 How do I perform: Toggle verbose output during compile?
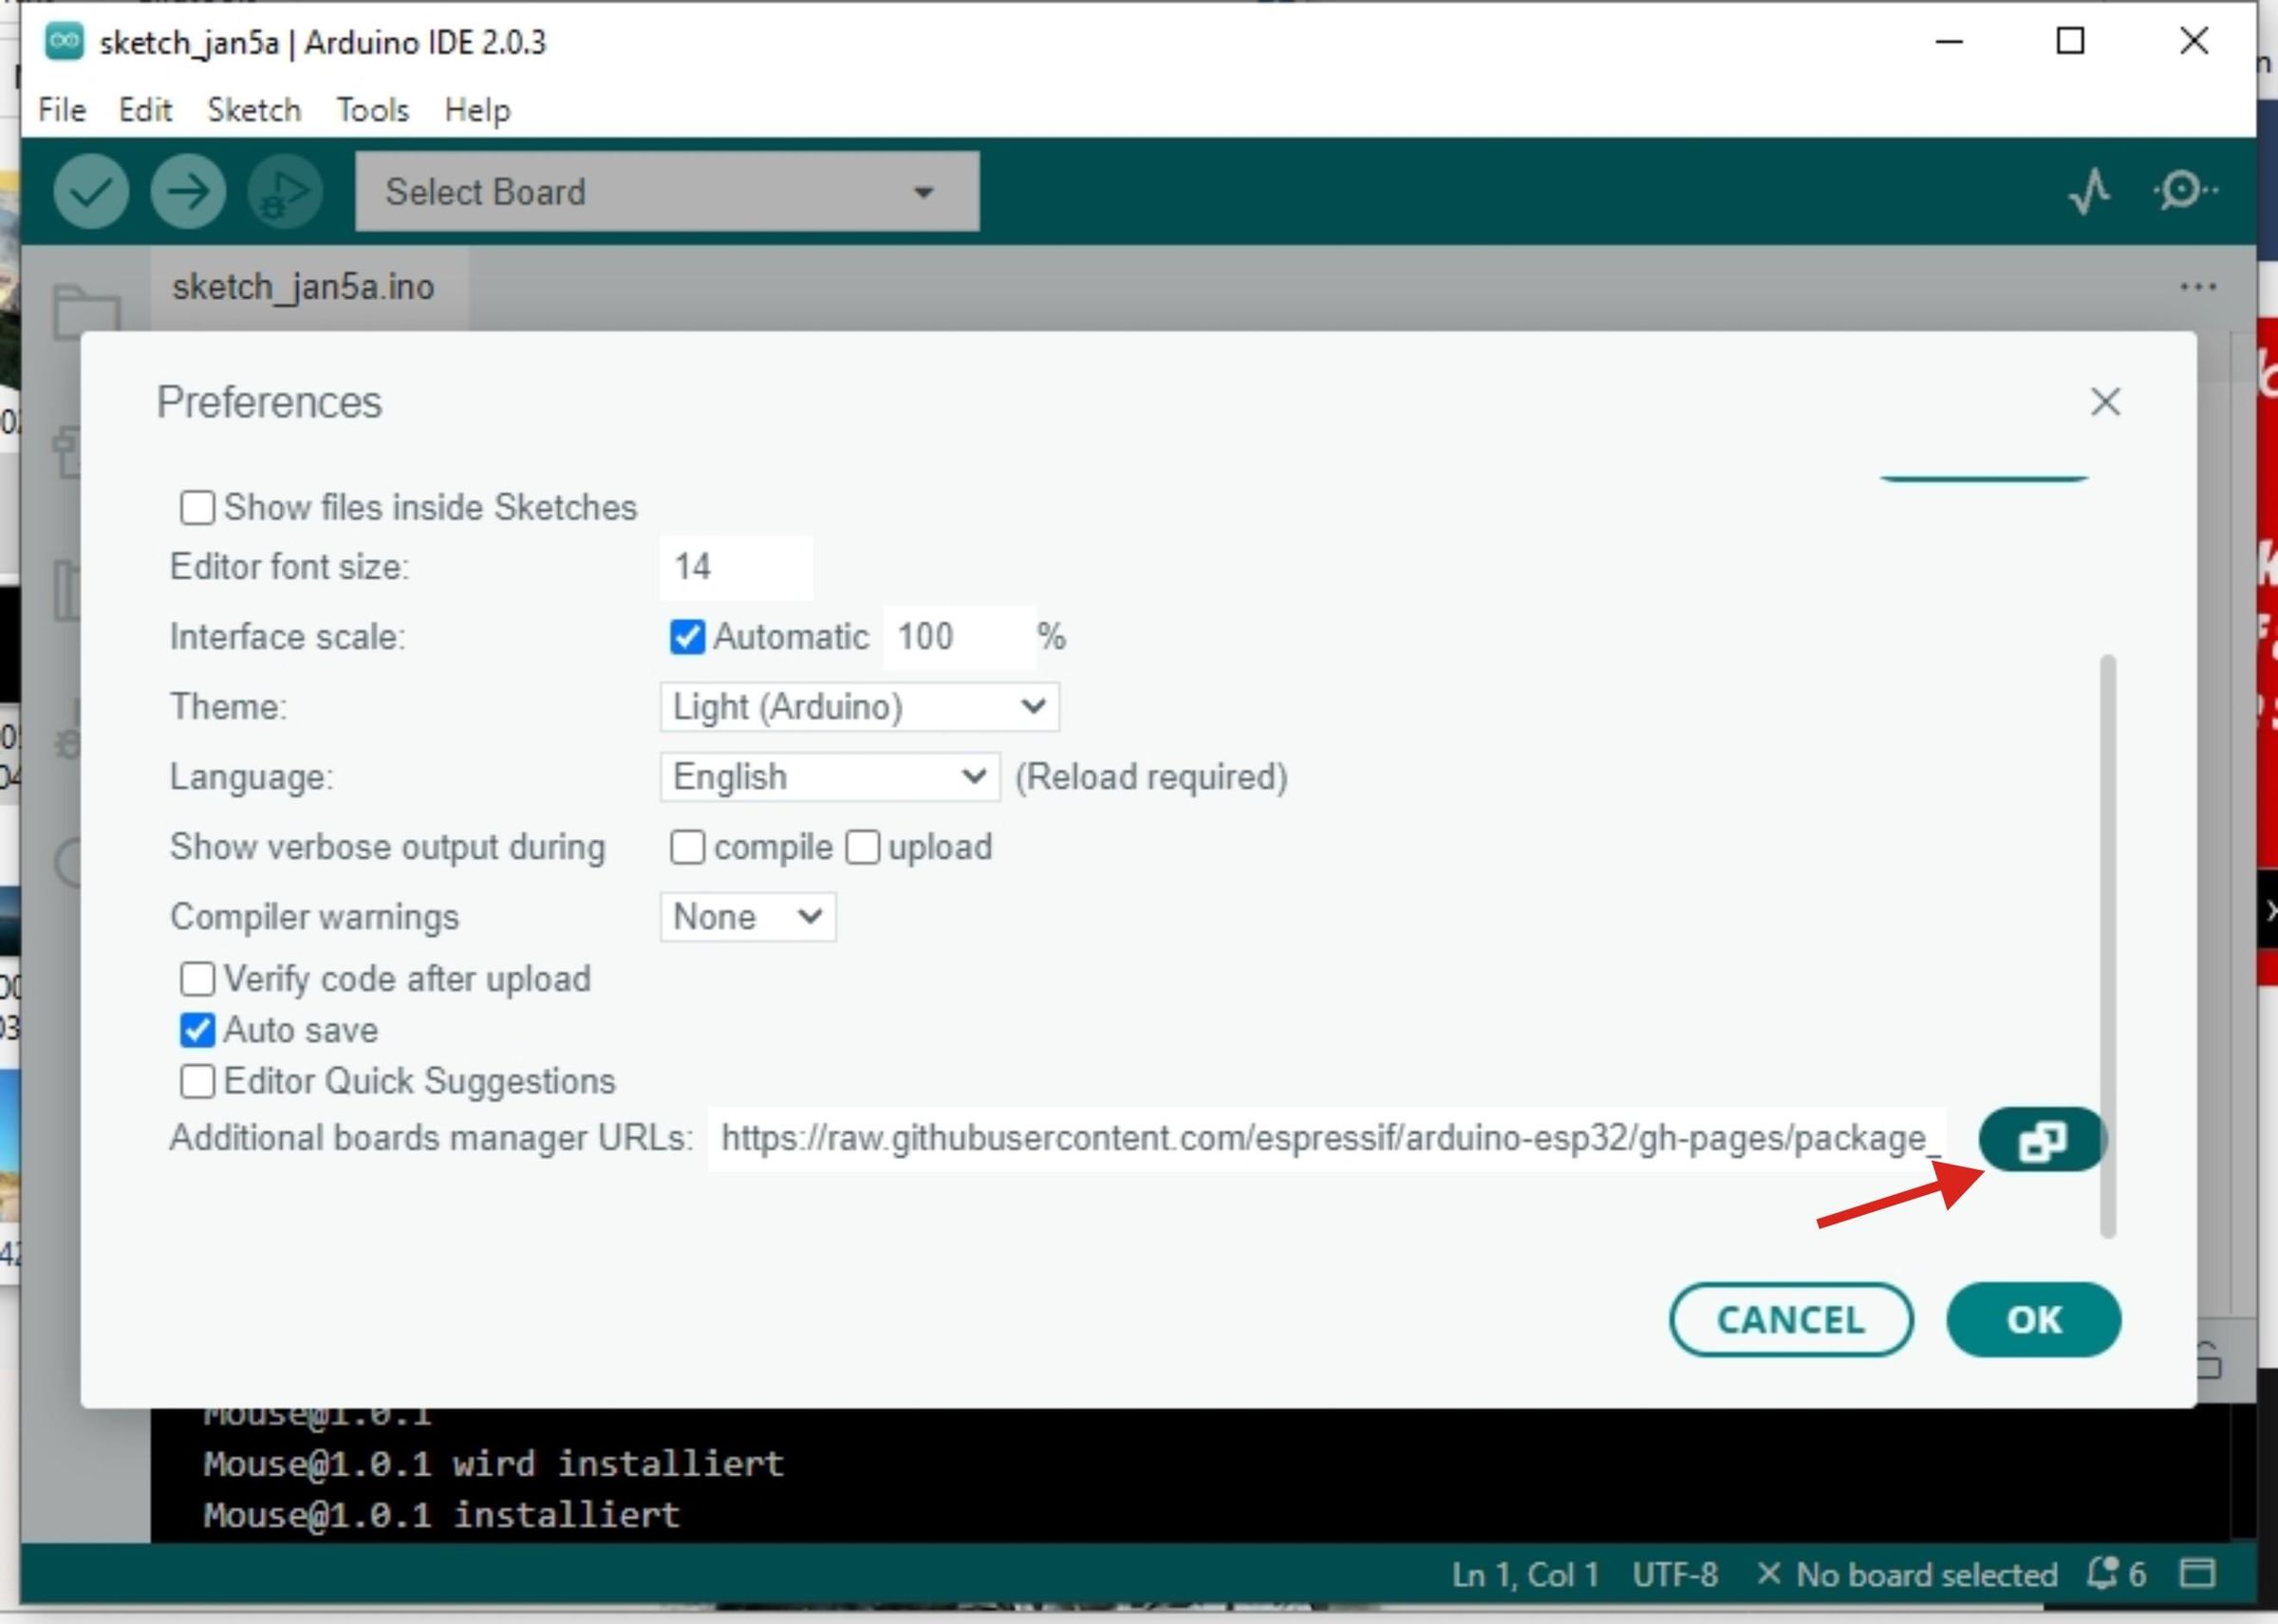pyautogui.click(x=687, y=847)
